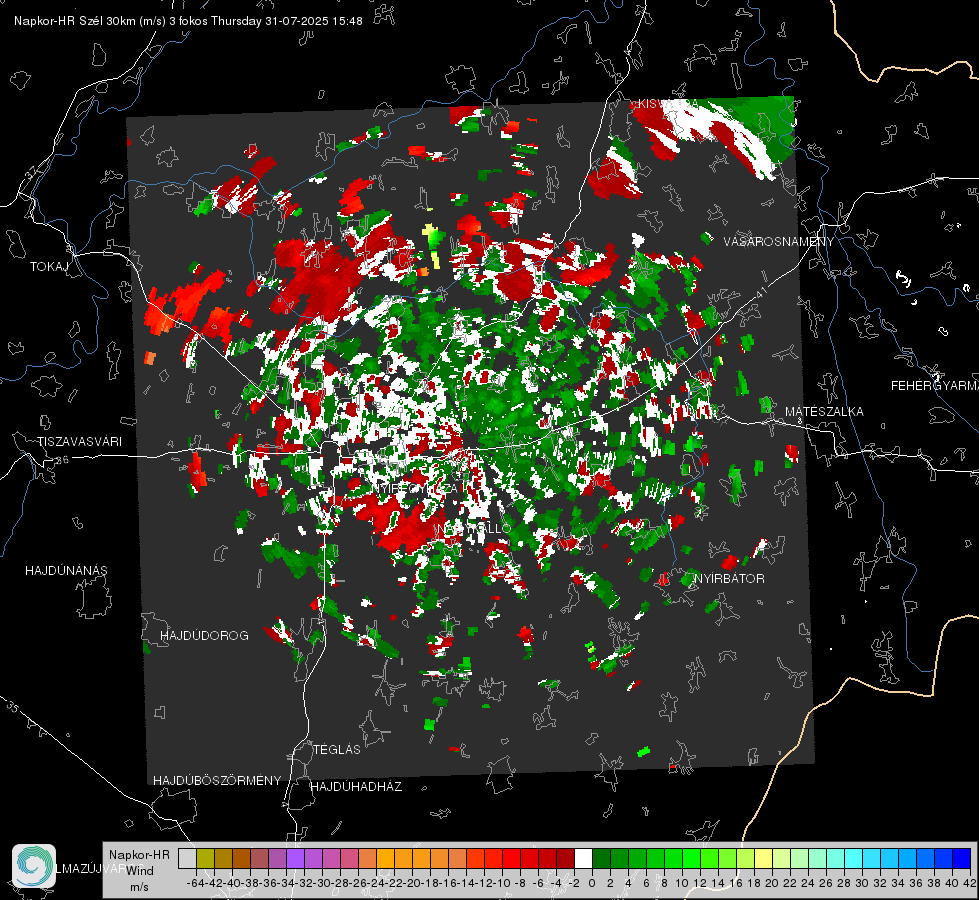Click the light grey swatch at legend's left end
This screenshot has width=979, height=900.
[x=187, y=858]
